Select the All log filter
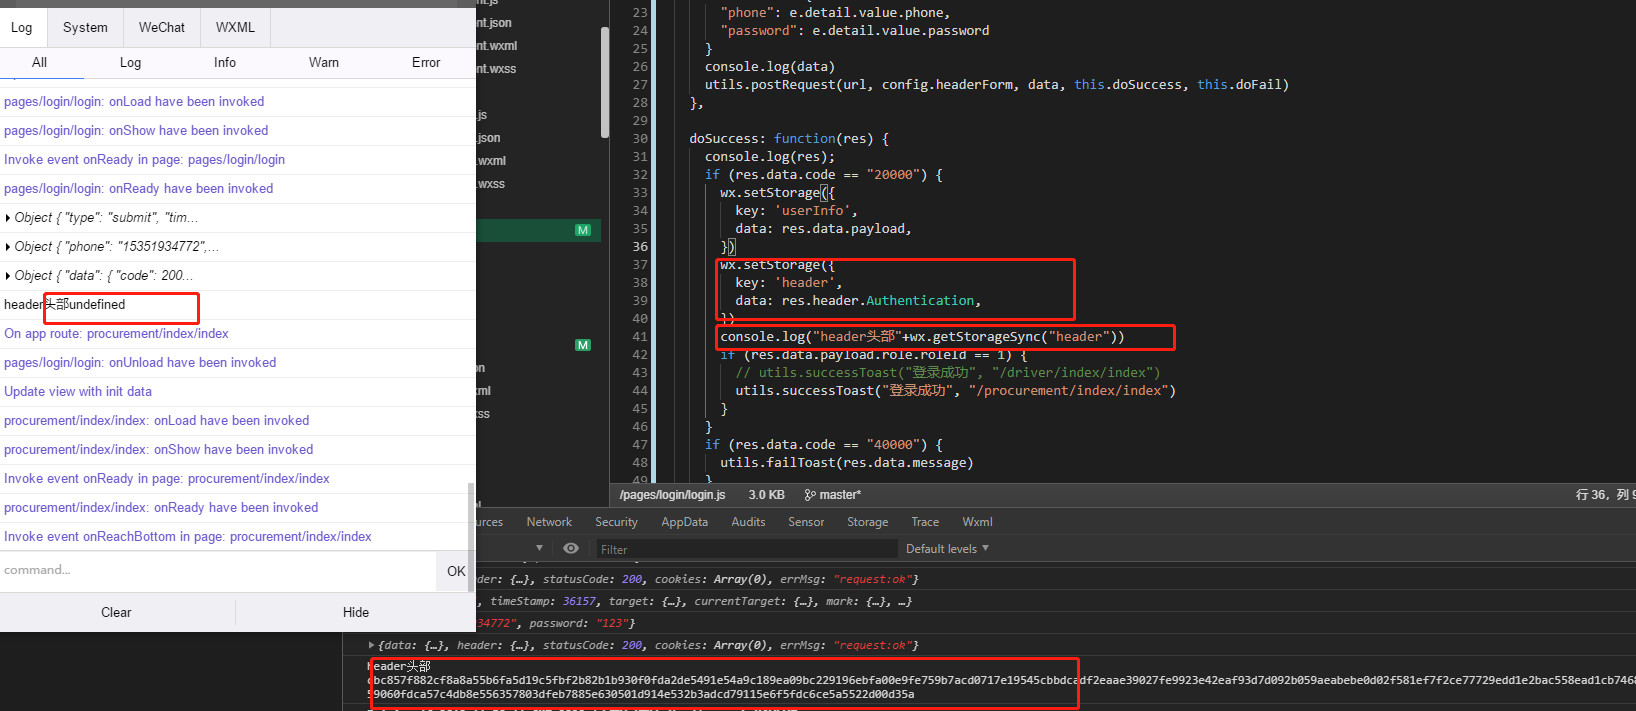The width and height of the screenshot is (1636, 711). click(40, 62)
